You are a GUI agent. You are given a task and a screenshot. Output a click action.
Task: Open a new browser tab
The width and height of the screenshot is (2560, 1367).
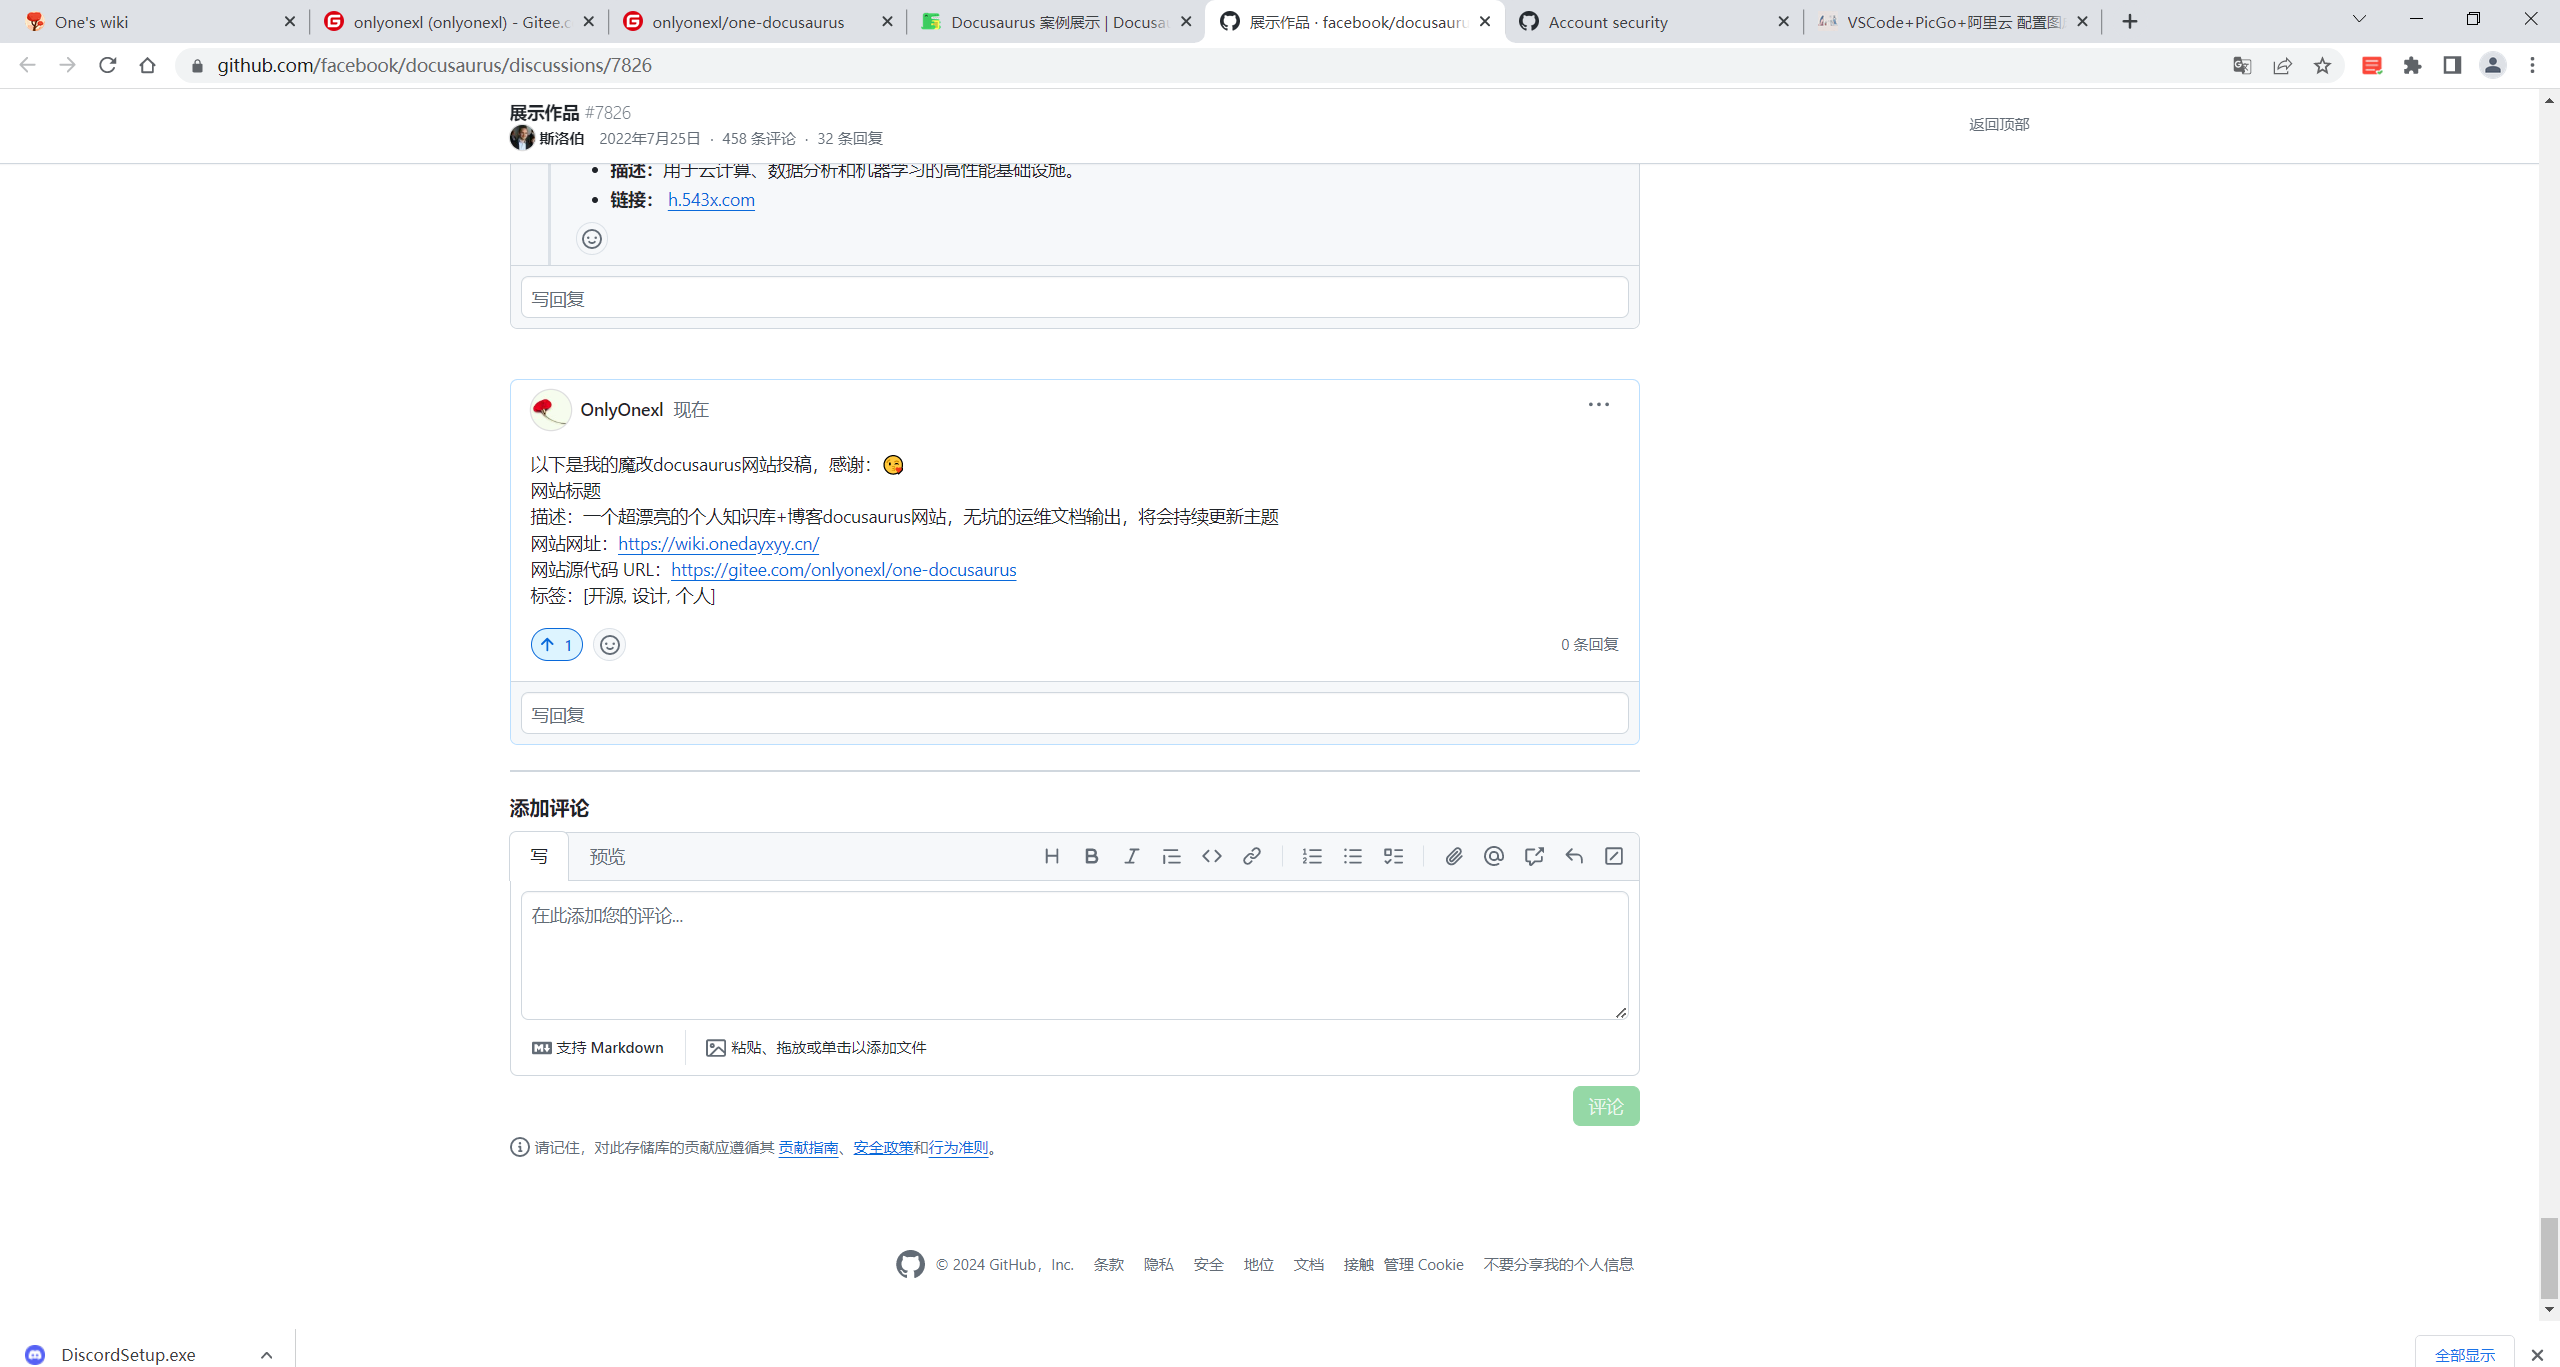coord(2130,21)
